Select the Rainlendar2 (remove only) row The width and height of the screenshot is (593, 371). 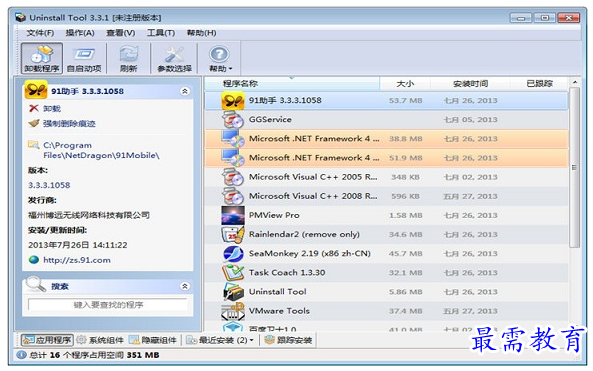(386, 234)
